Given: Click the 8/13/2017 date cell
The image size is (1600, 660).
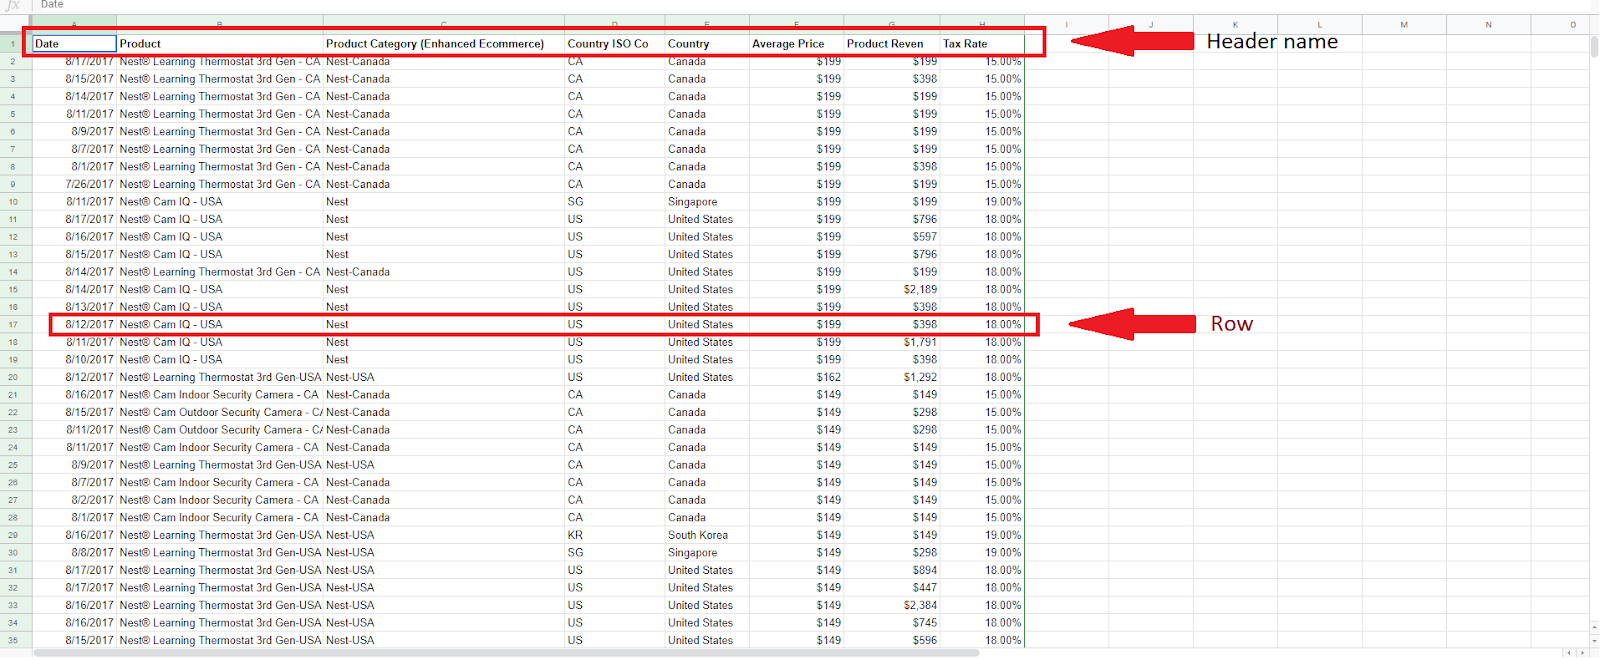Looking at the screenshot, I should point(75,307).
